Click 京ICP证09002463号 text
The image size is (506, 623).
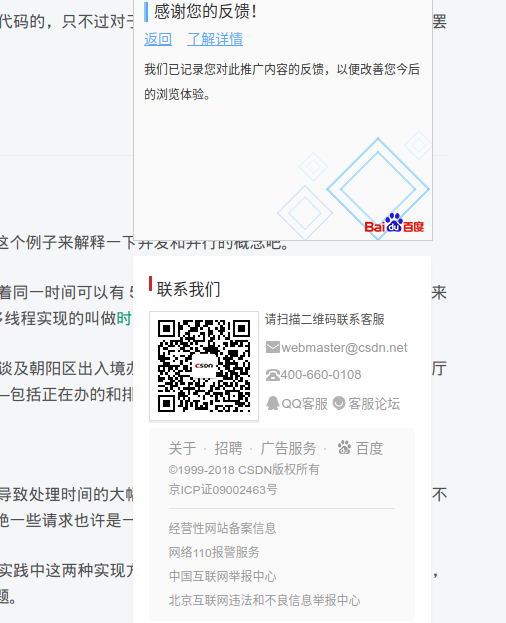[223, 490]
